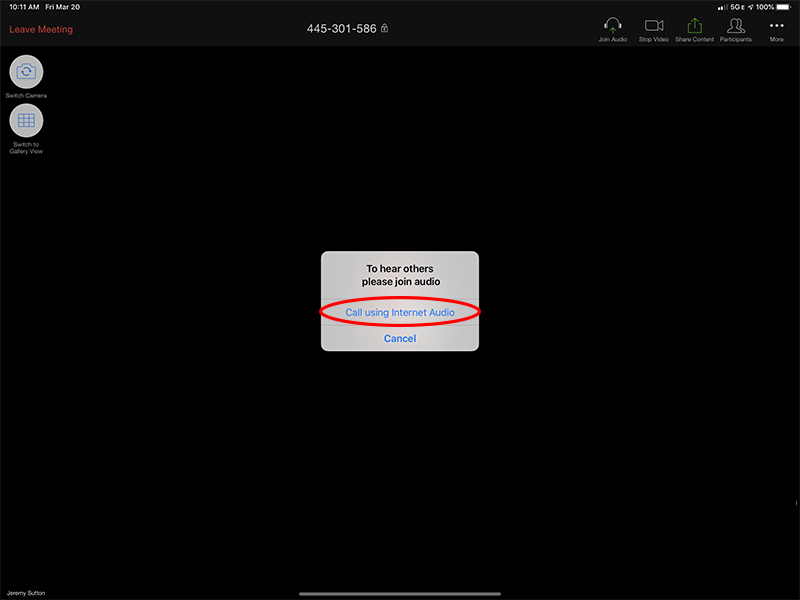
Task: Select meeting ID 445-301-586
Action: (341, 29)
